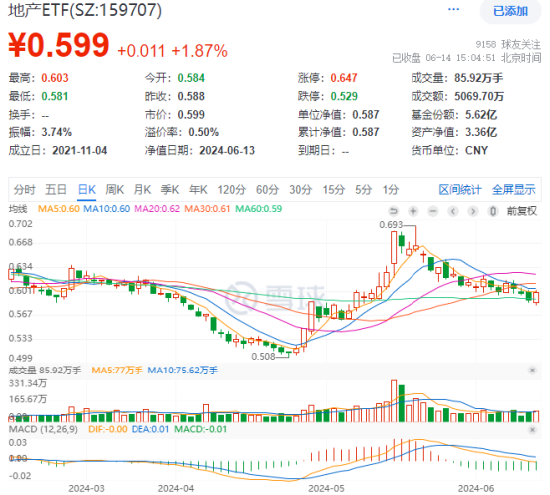Click the 今开 0.584 value
The width and height of the screenshot is (550, 495).
191,78
